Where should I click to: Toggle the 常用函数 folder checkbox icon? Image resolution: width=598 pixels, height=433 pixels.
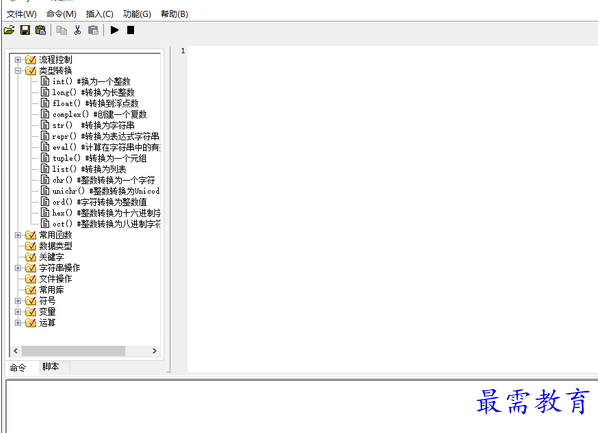pyautogui.click(x=31, y=235)
